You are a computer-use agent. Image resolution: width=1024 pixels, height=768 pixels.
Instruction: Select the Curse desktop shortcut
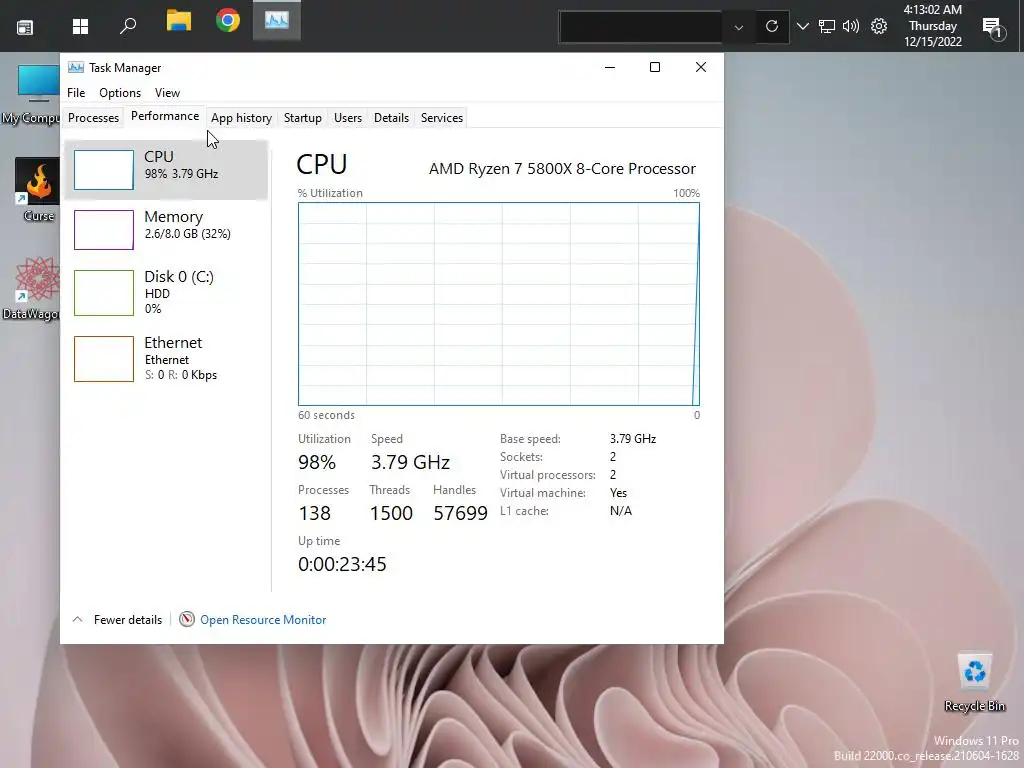[38, 190]
